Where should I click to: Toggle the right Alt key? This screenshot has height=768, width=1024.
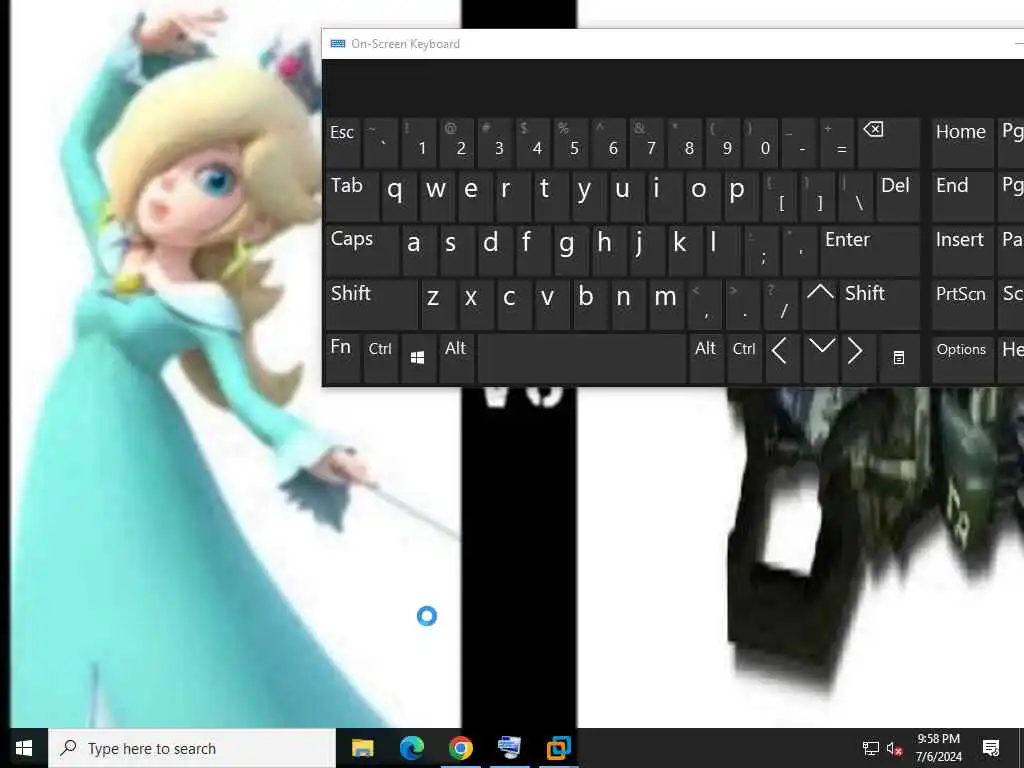click(x=706, y=358)
